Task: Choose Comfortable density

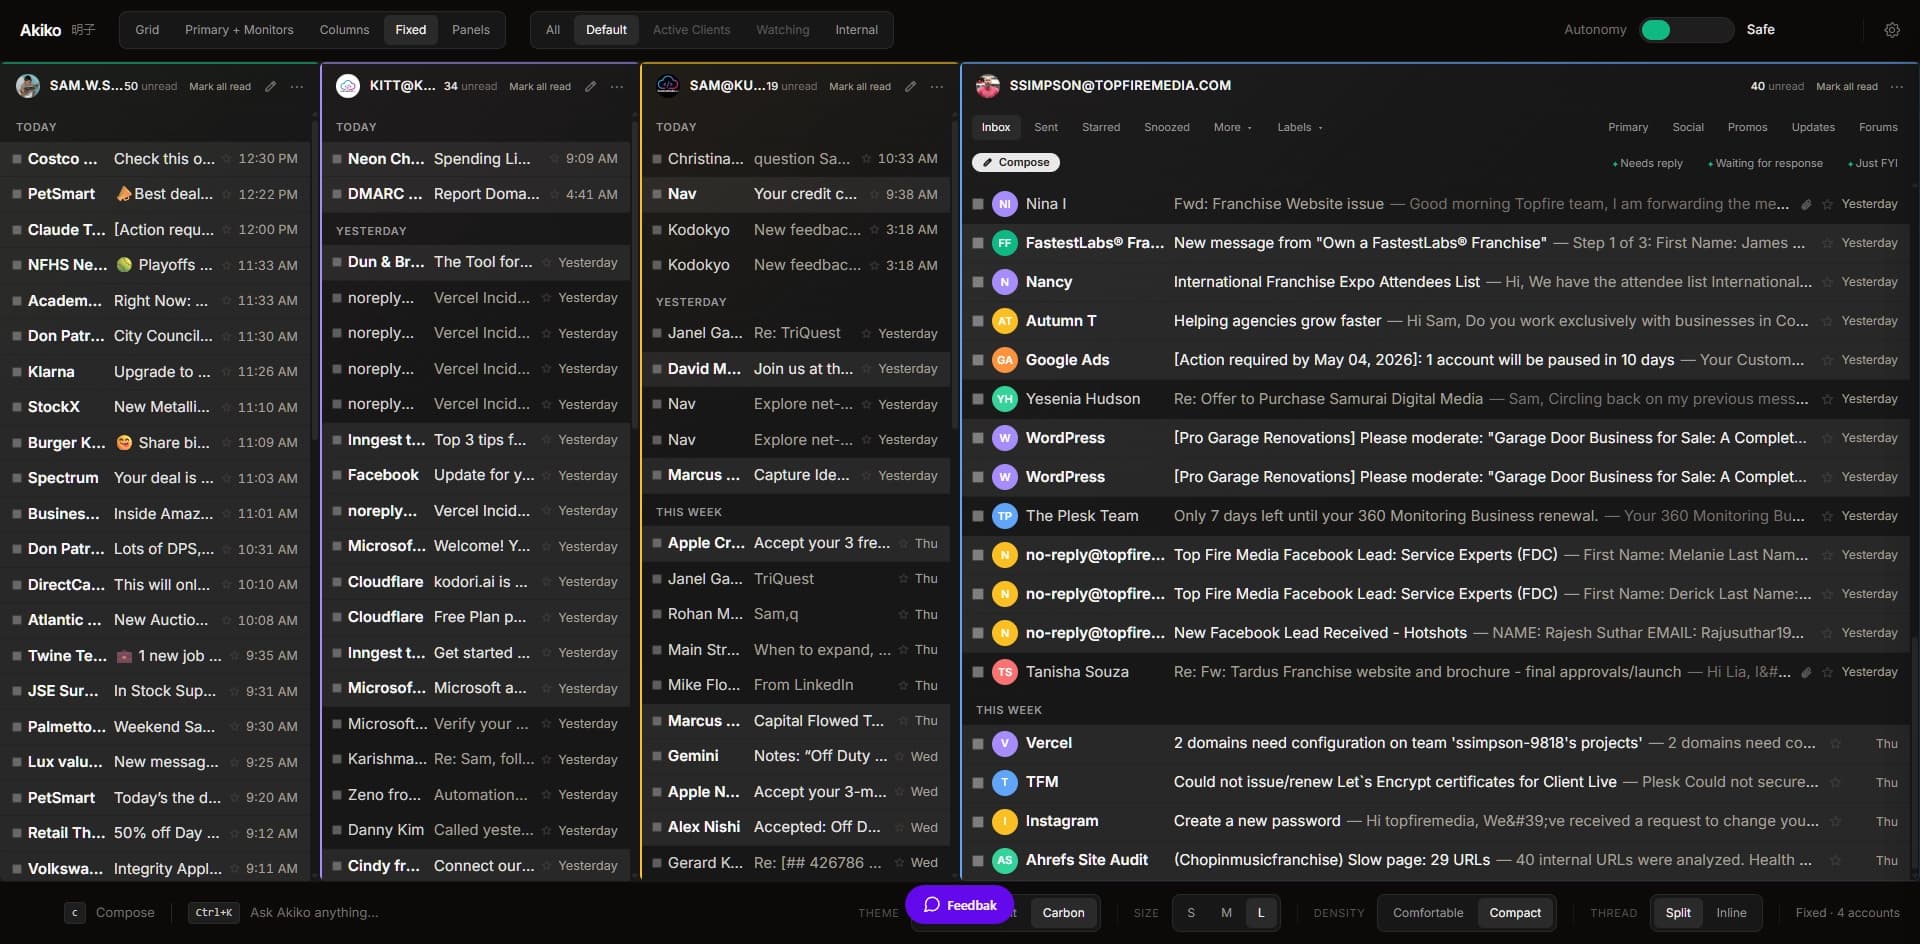Action: 1428,913
